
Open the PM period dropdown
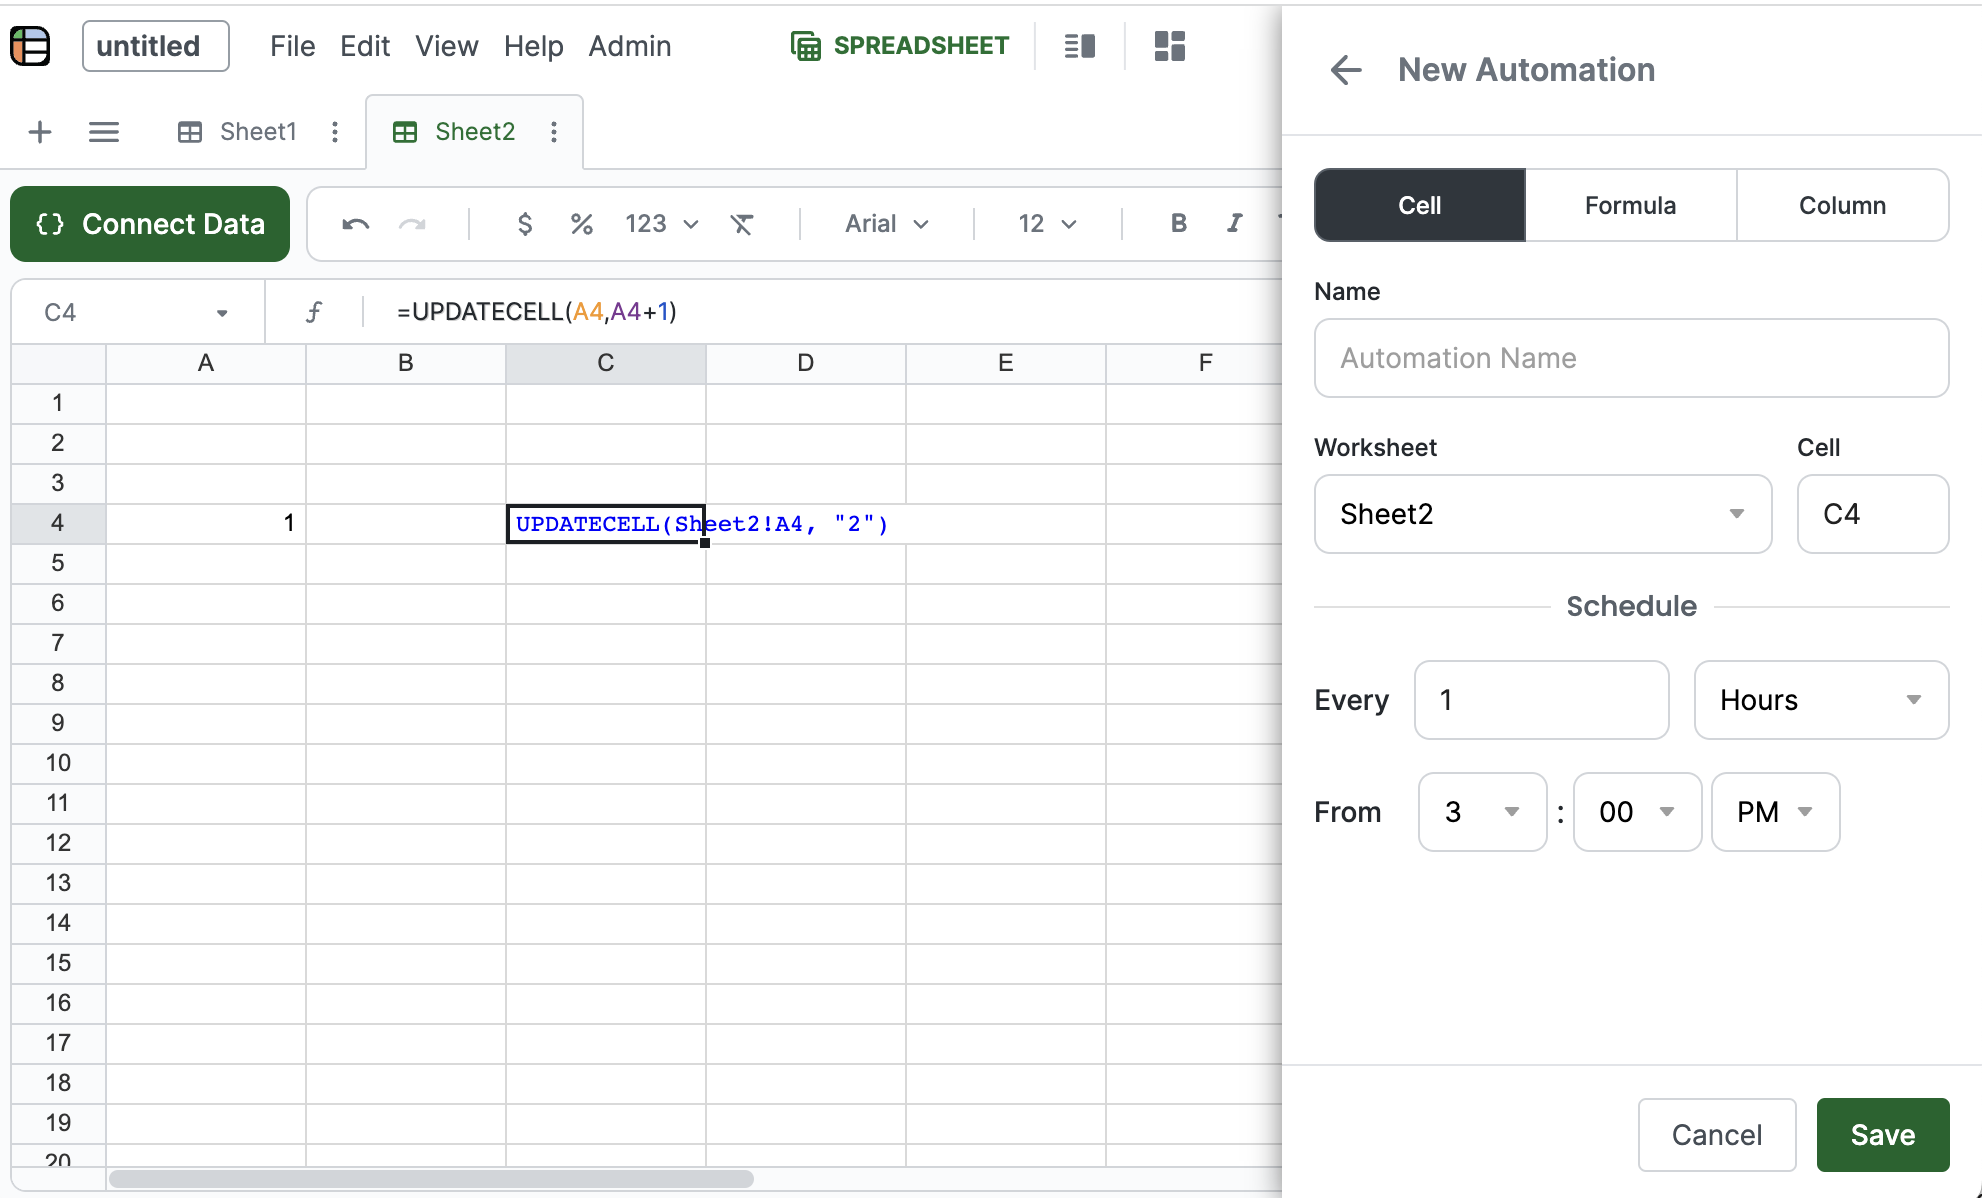click(x=1775, y=812)
